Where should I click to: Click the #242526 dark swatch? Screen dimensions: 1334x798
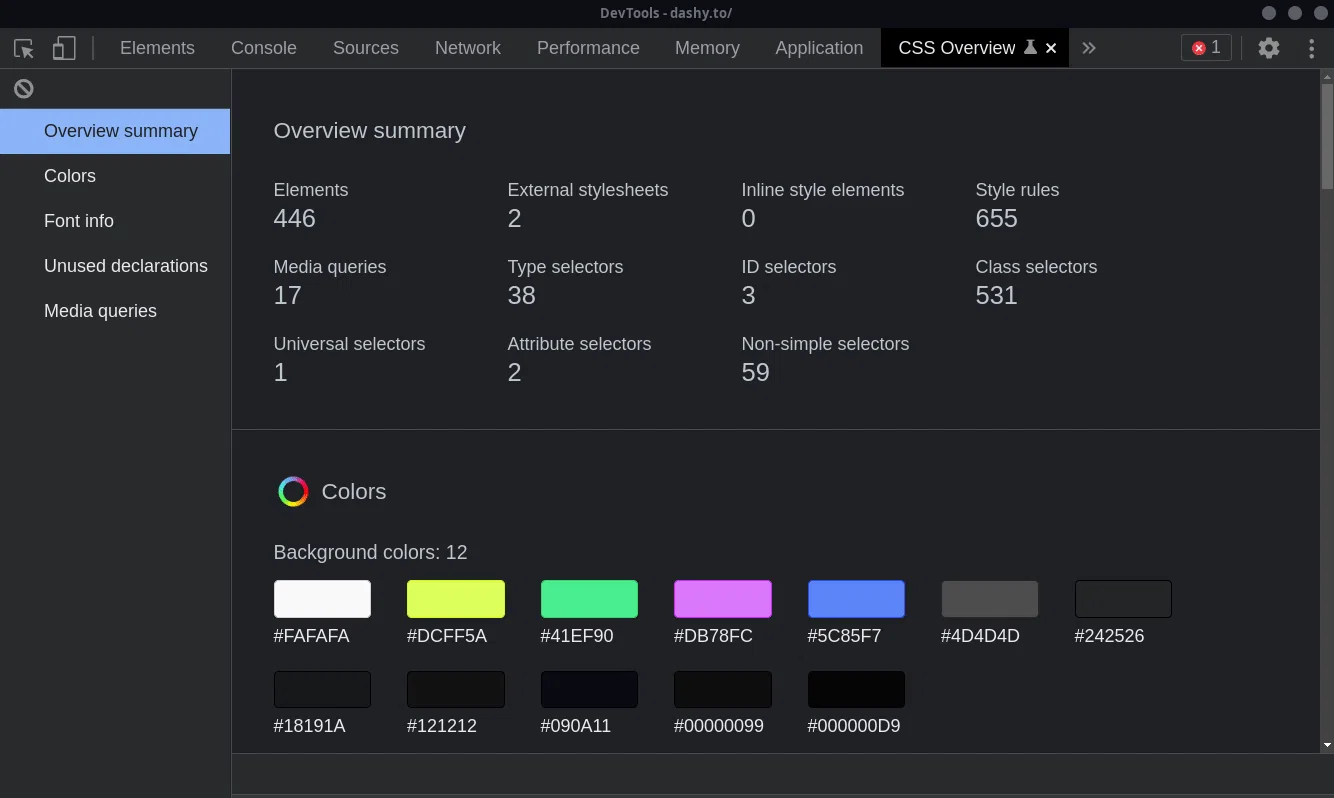click(1123, 599)
